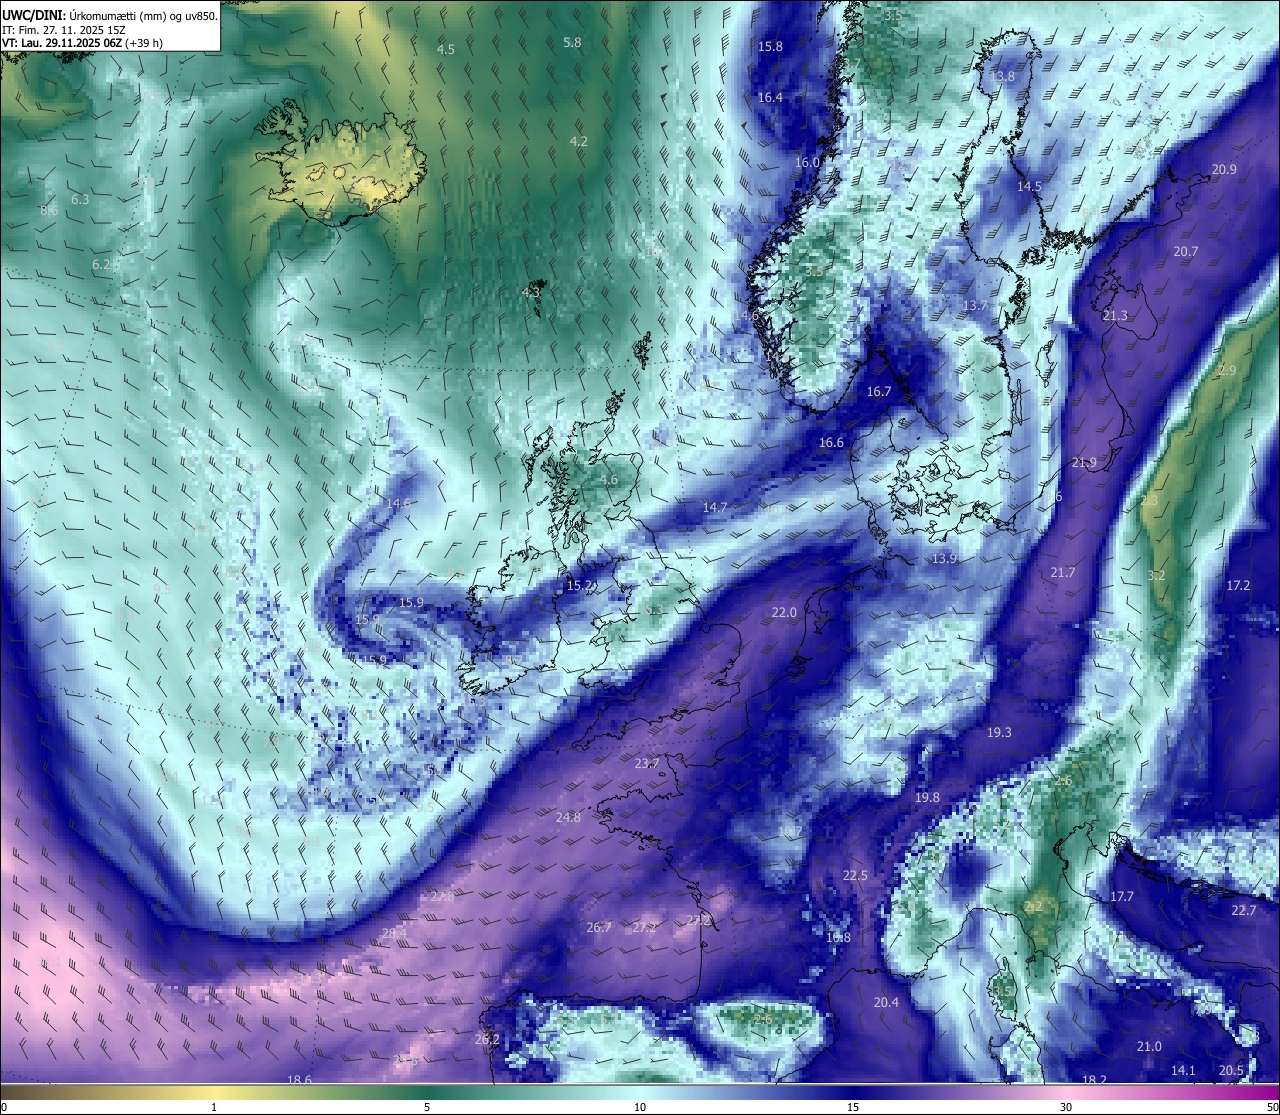
Task: Click the 22.7 value in the lower right
Action: [x=1244, y=910]
